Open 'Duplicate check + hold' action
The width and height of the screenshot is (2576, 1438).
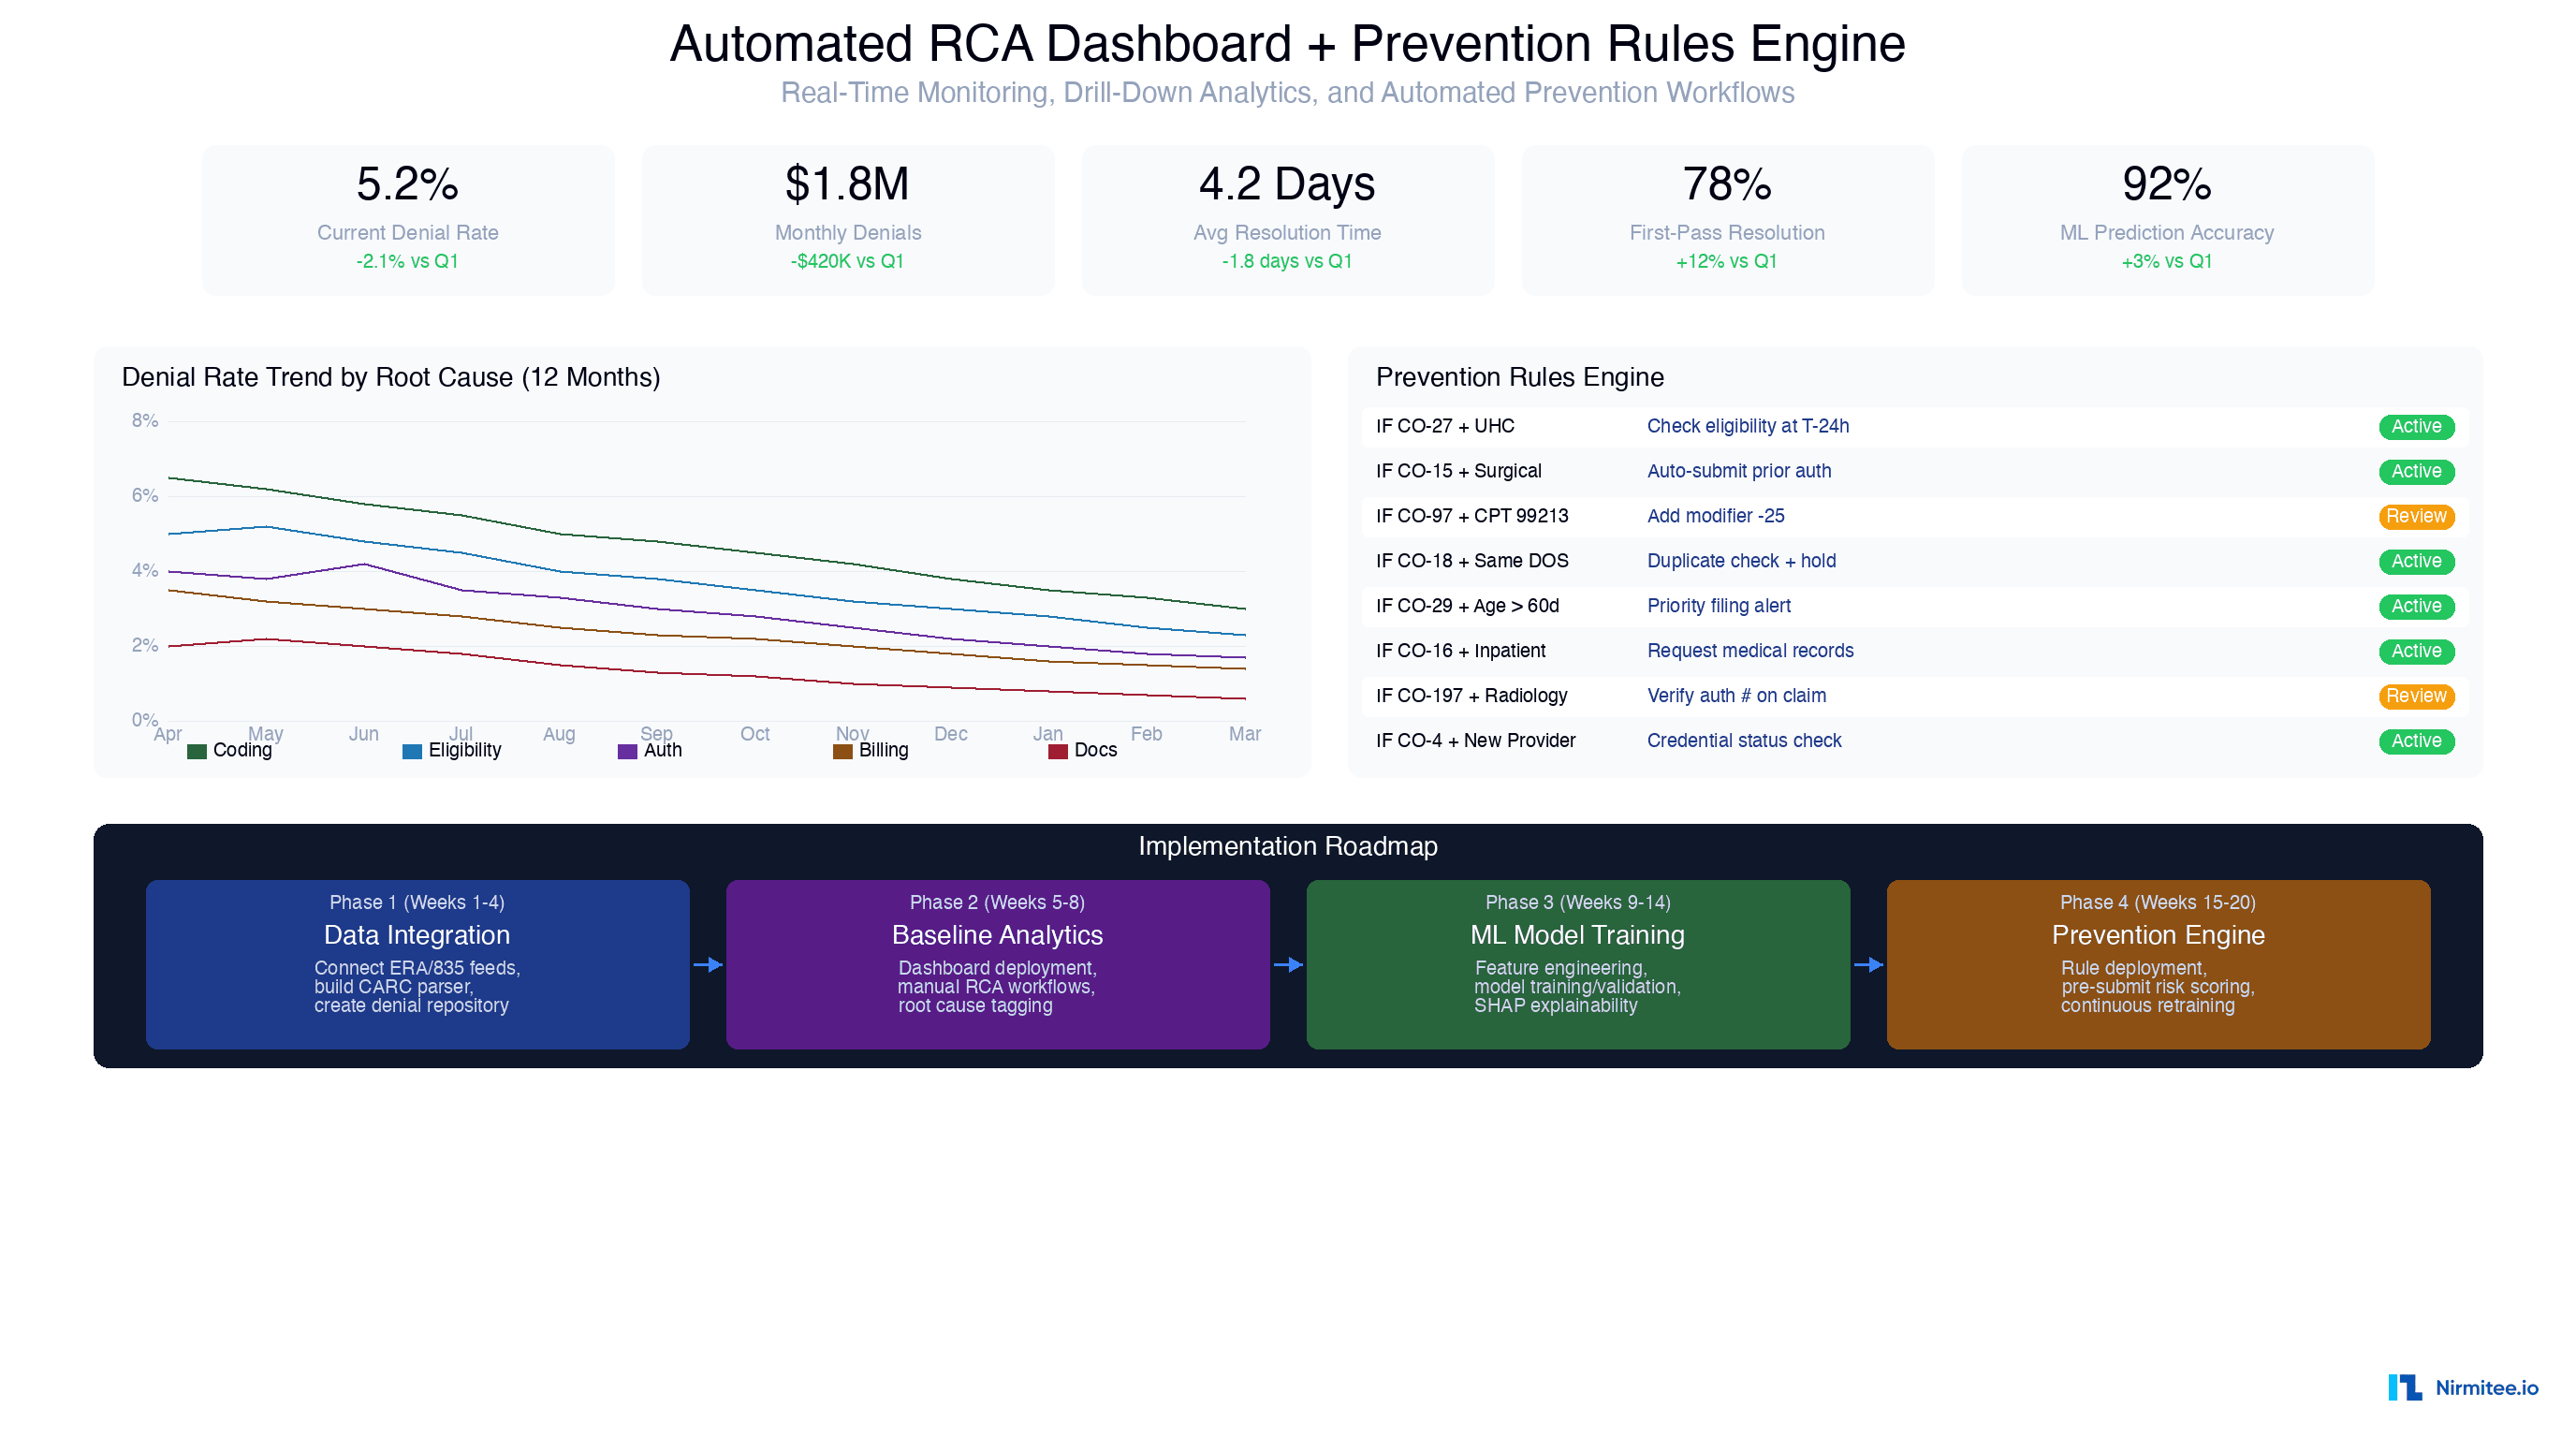[1742, 561]
